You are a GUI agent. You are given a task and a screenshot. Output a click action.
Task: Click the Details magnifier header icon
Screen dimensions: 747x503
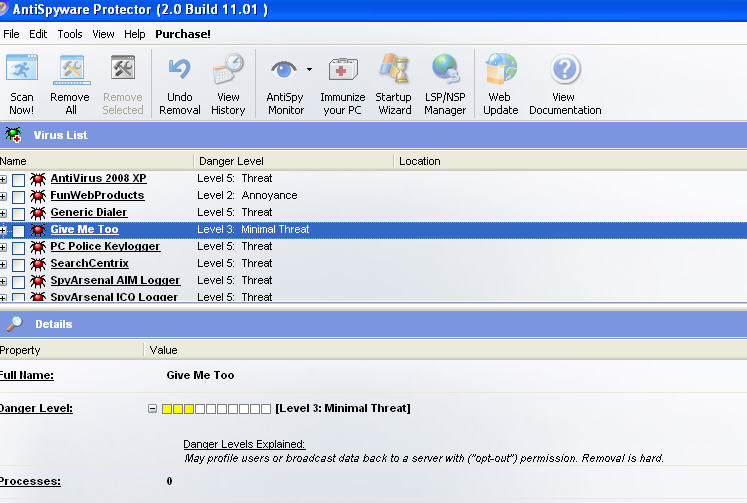[x=14, y=324]
